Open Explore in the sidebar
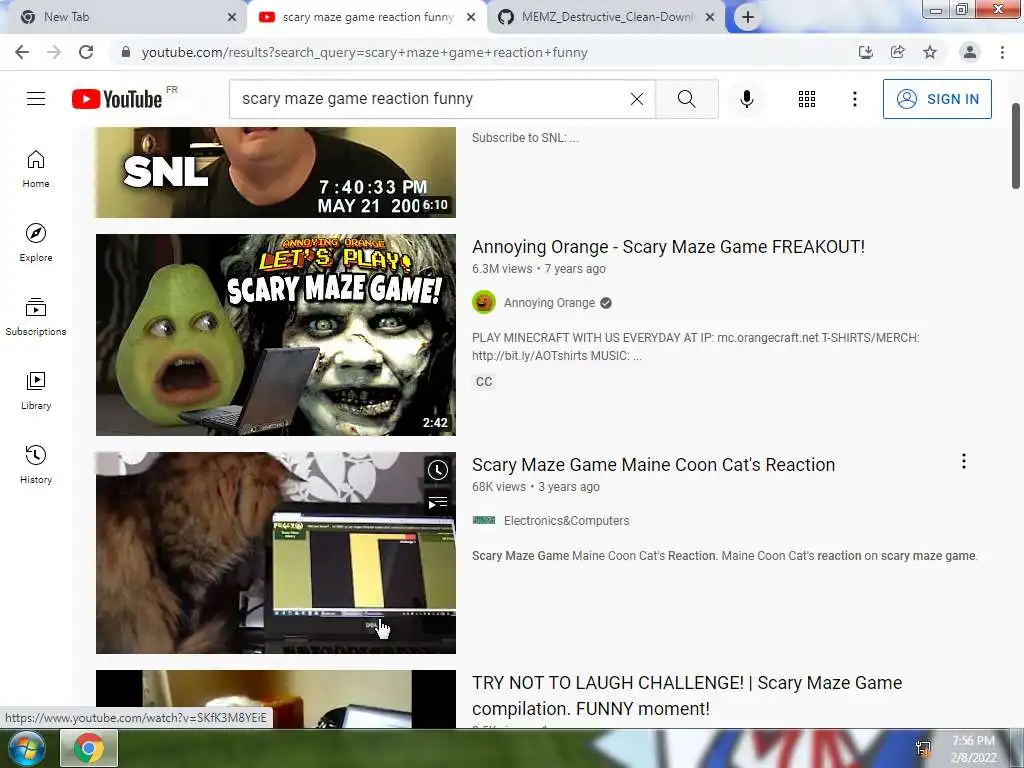The width and height of the screenshot is (1024, 768). click(36, 243)
